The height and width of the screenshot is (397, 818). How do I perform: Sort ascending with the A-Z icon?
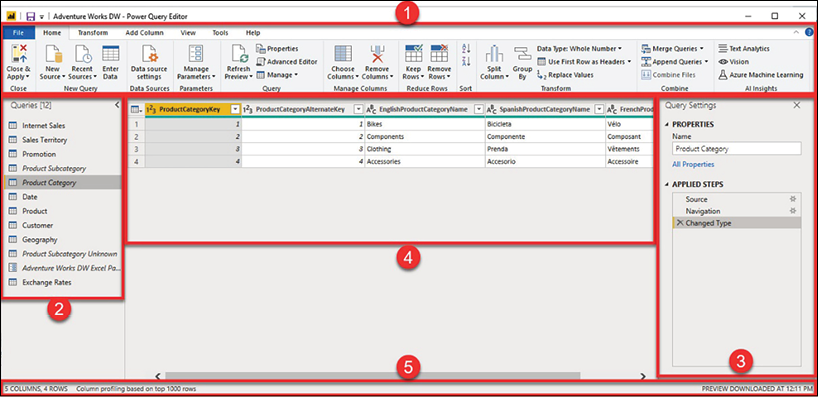[x=466, y=49]
